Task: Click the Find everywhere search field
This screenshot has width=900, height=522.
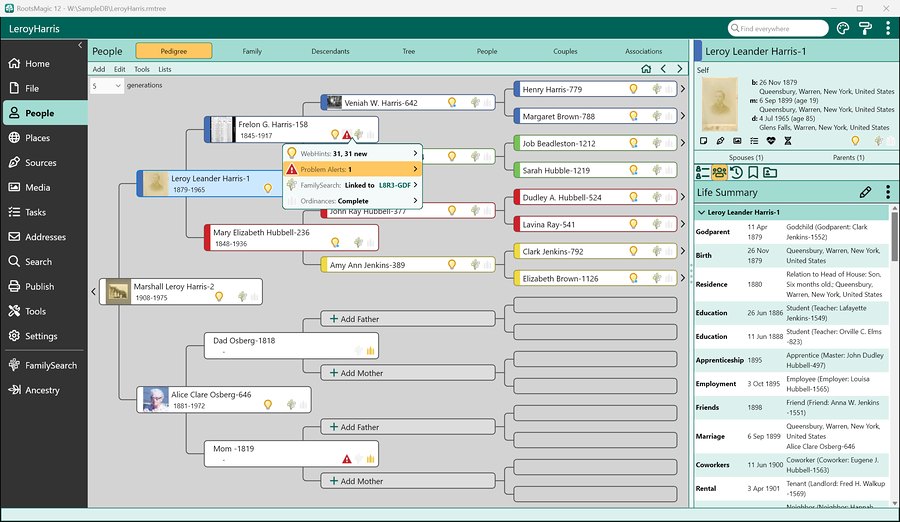Action: pos(778,28)
